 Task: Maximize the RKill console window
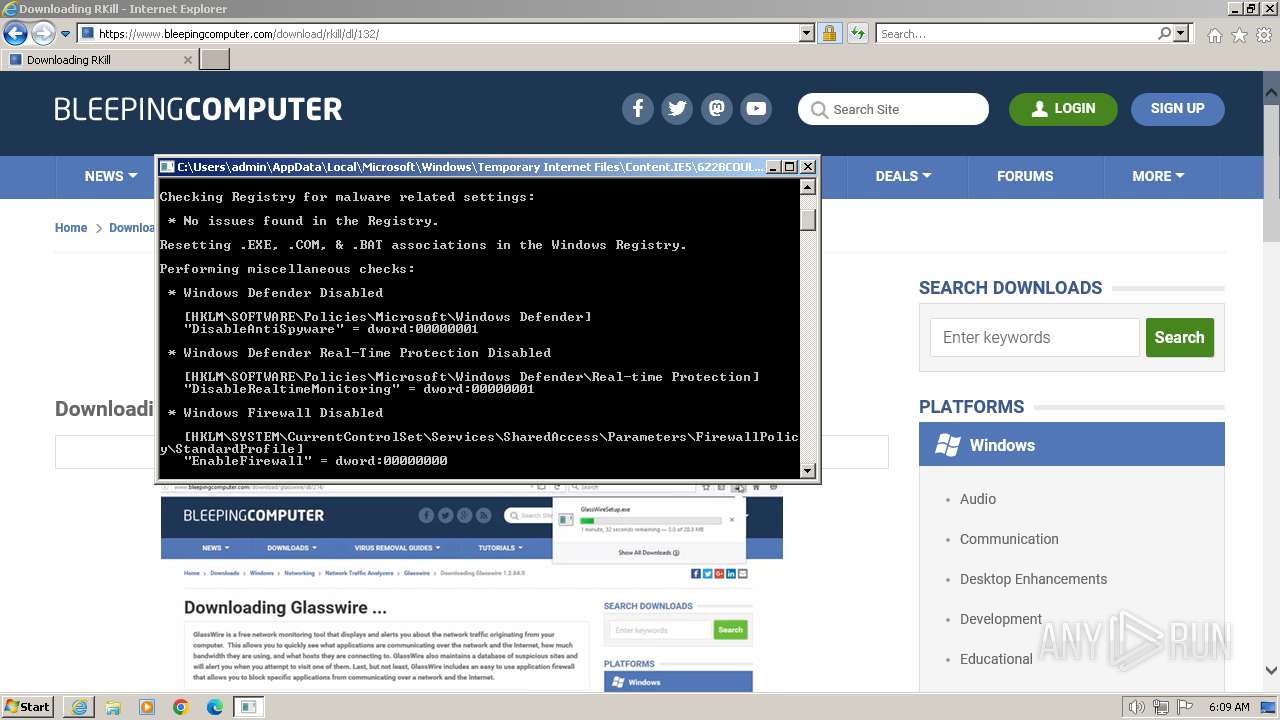click(x=789, y=167)
